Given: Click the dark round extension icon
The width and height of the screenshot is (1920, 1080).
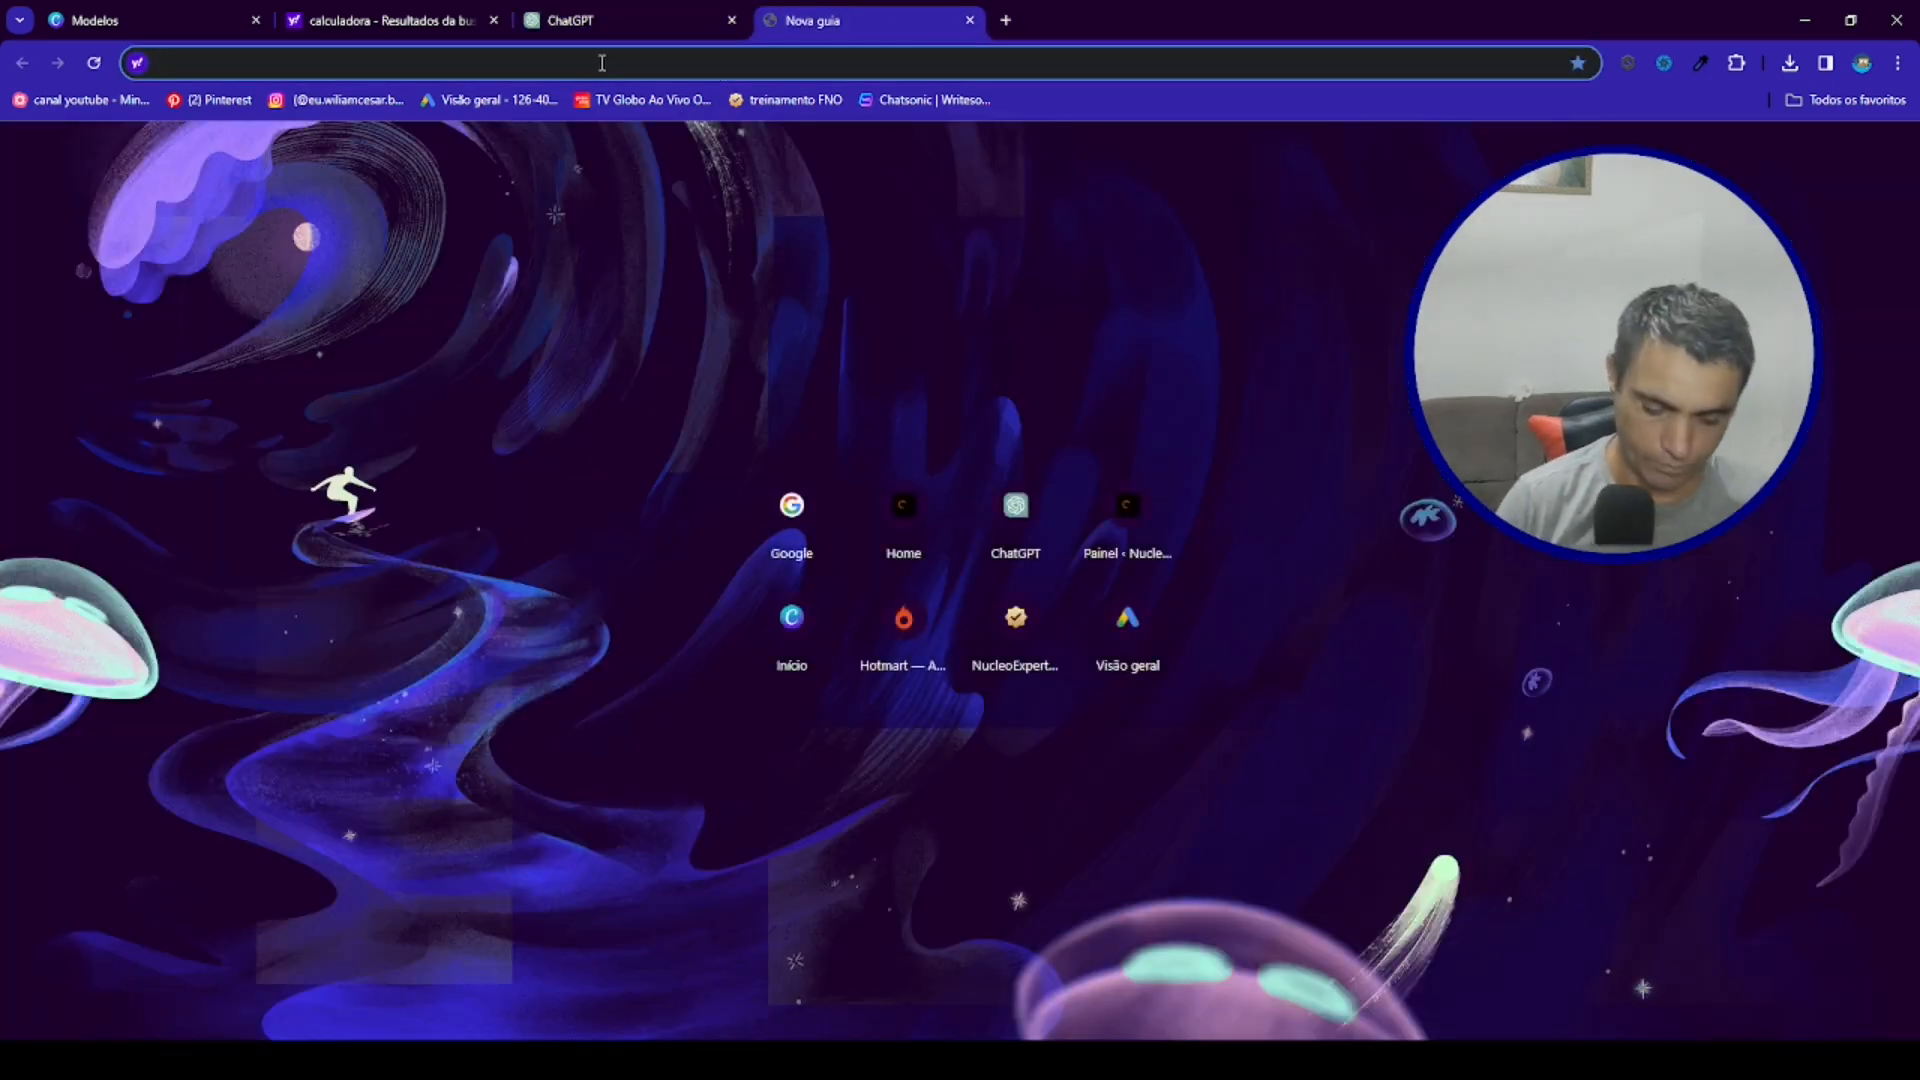Looking at the screenshot, I should tap(1628, 63).
